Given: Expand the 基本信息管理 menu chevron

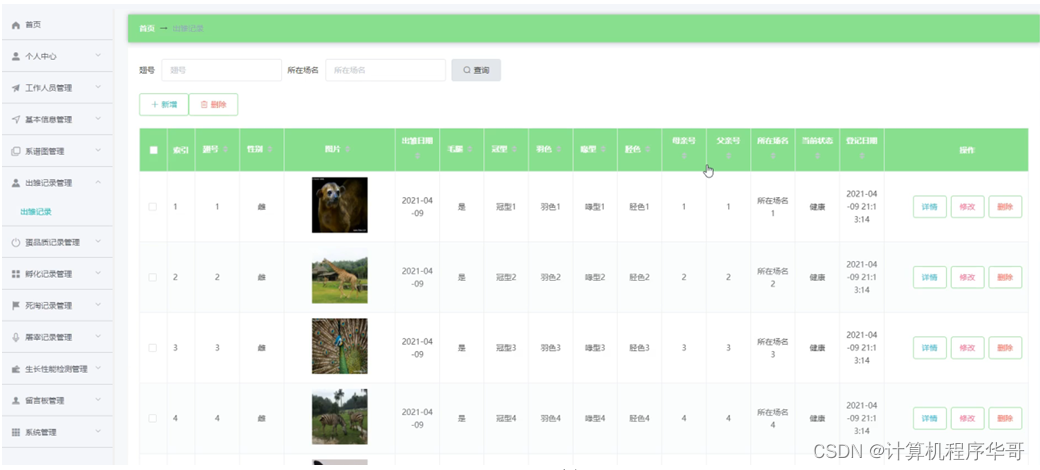Looking at the screenshot, I should click(98, 119).
